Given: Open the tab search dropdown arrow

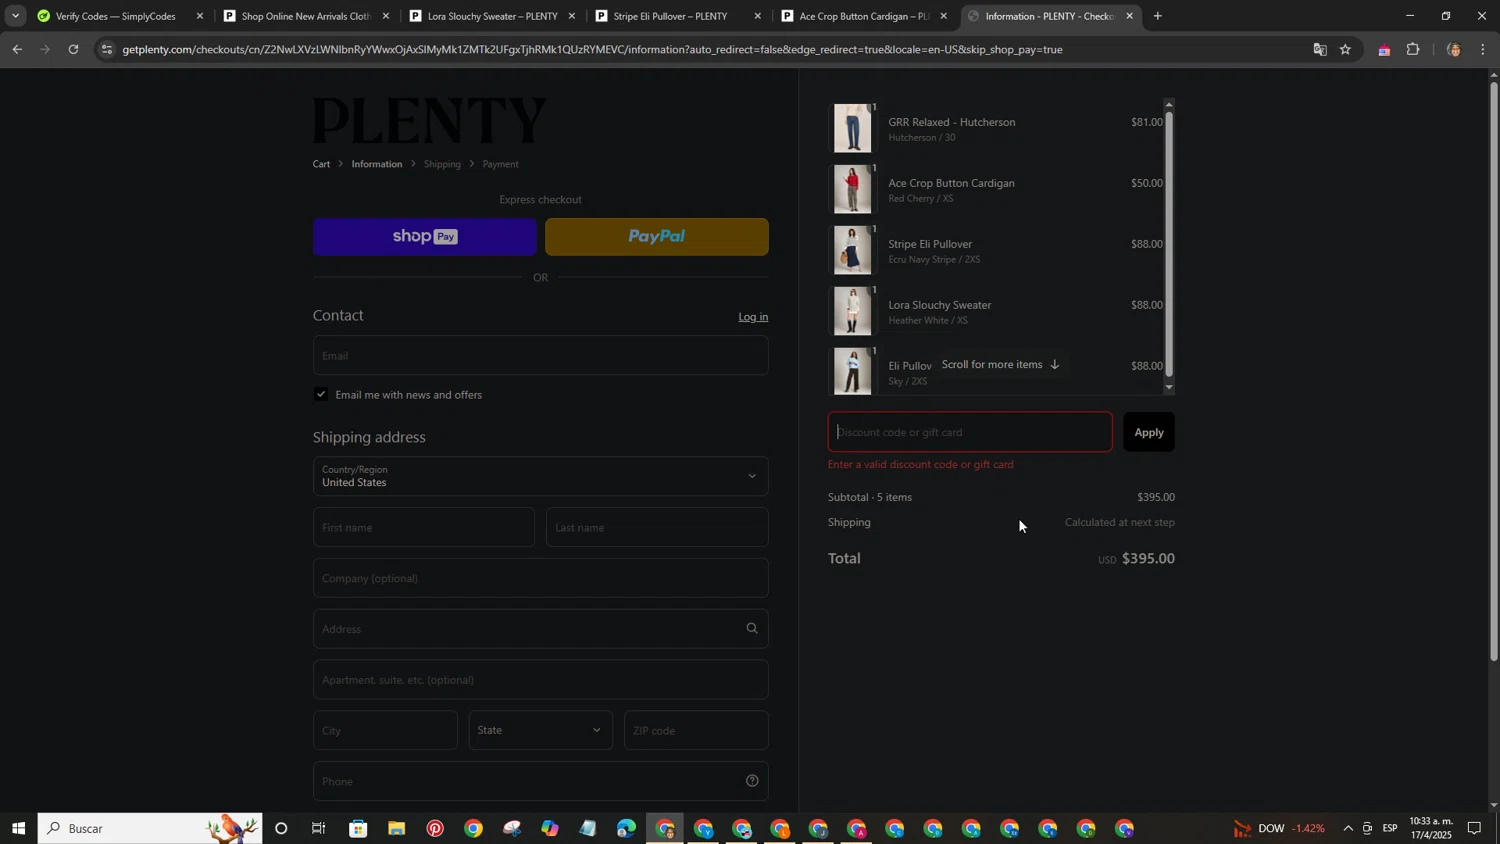Looking at the screenshot, I should click(14, 16).
